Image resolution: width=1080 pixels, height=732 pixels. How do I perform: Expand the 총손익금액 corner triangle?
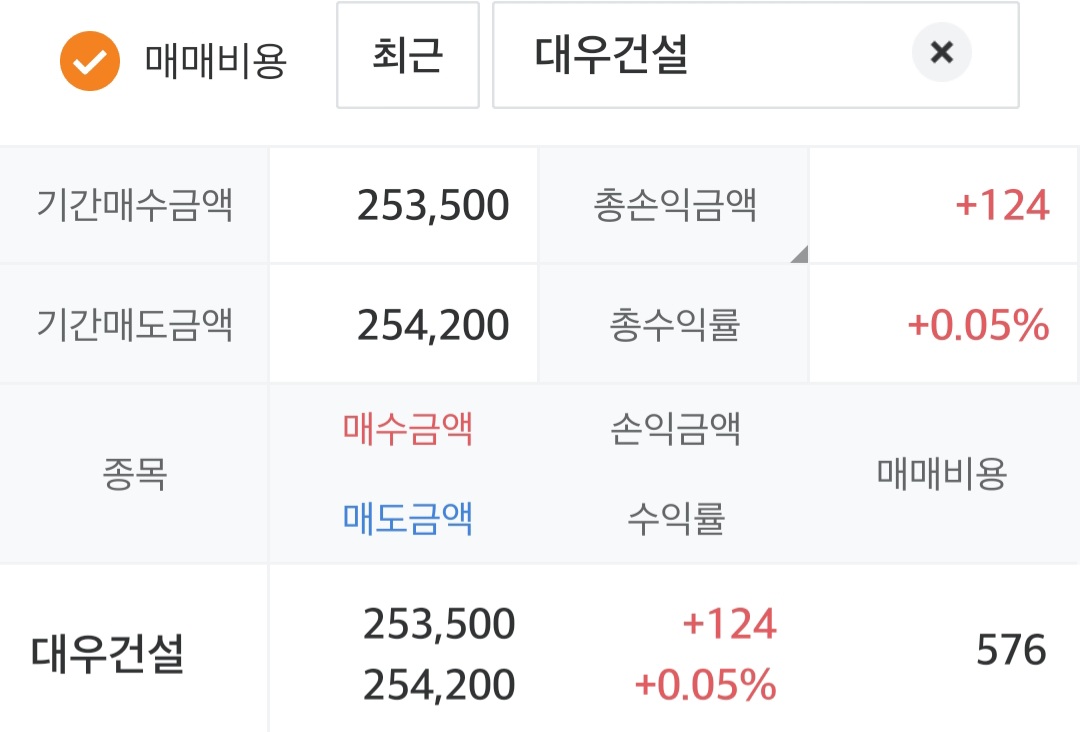coord(798,254)
